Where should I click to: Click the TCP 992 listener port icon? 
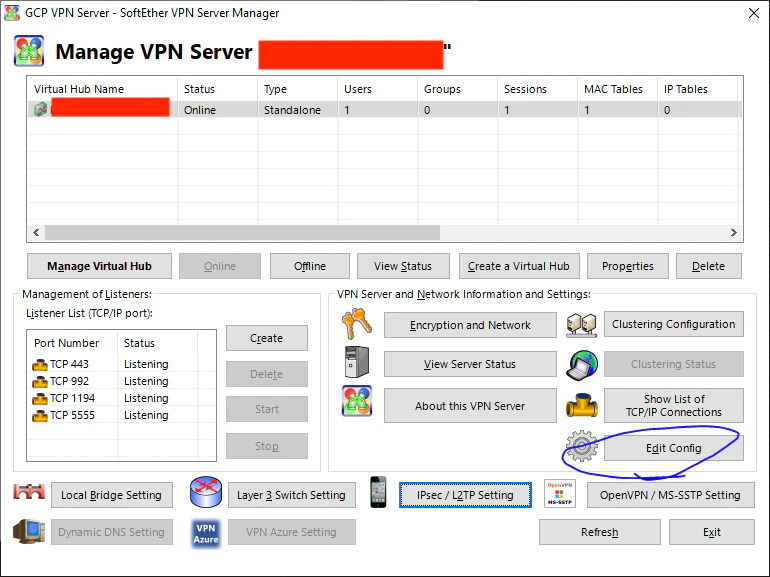[x=40, y=382]
